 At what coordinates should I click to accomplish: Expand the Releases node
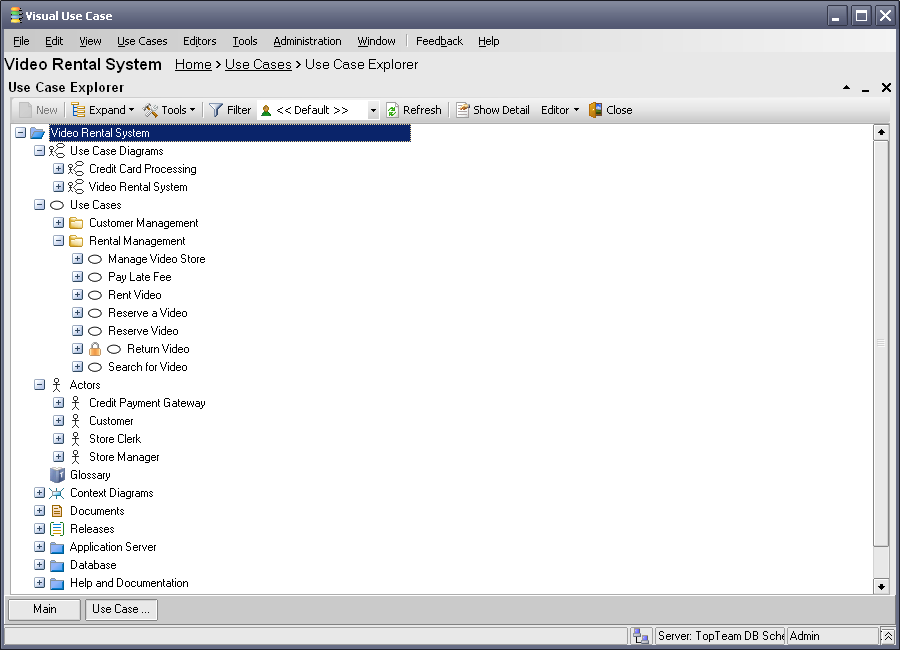point(40,528)
